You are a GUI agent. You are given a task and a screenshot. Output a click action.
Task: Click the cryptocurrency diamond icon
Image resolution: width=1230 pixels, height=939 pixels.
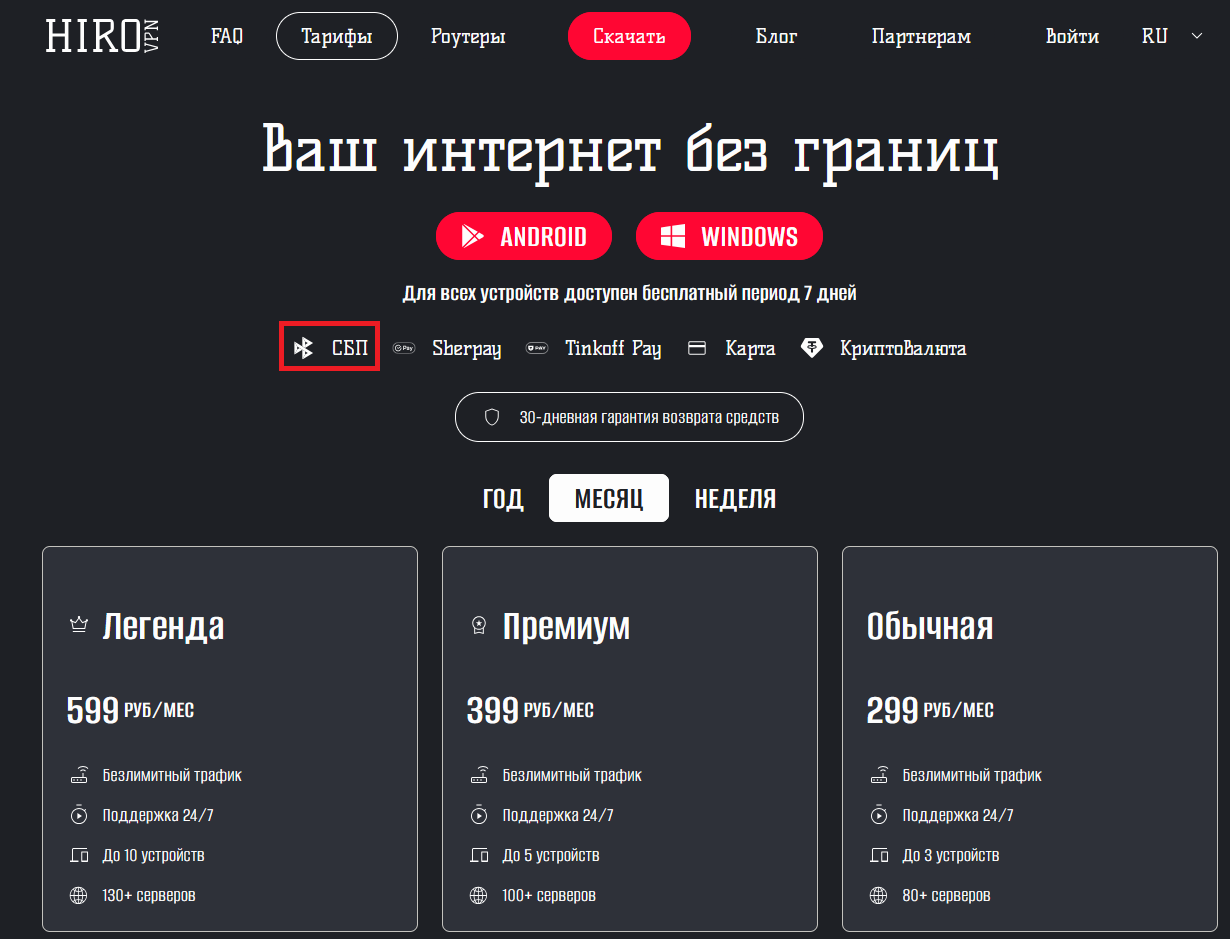[x=812, y=348]
